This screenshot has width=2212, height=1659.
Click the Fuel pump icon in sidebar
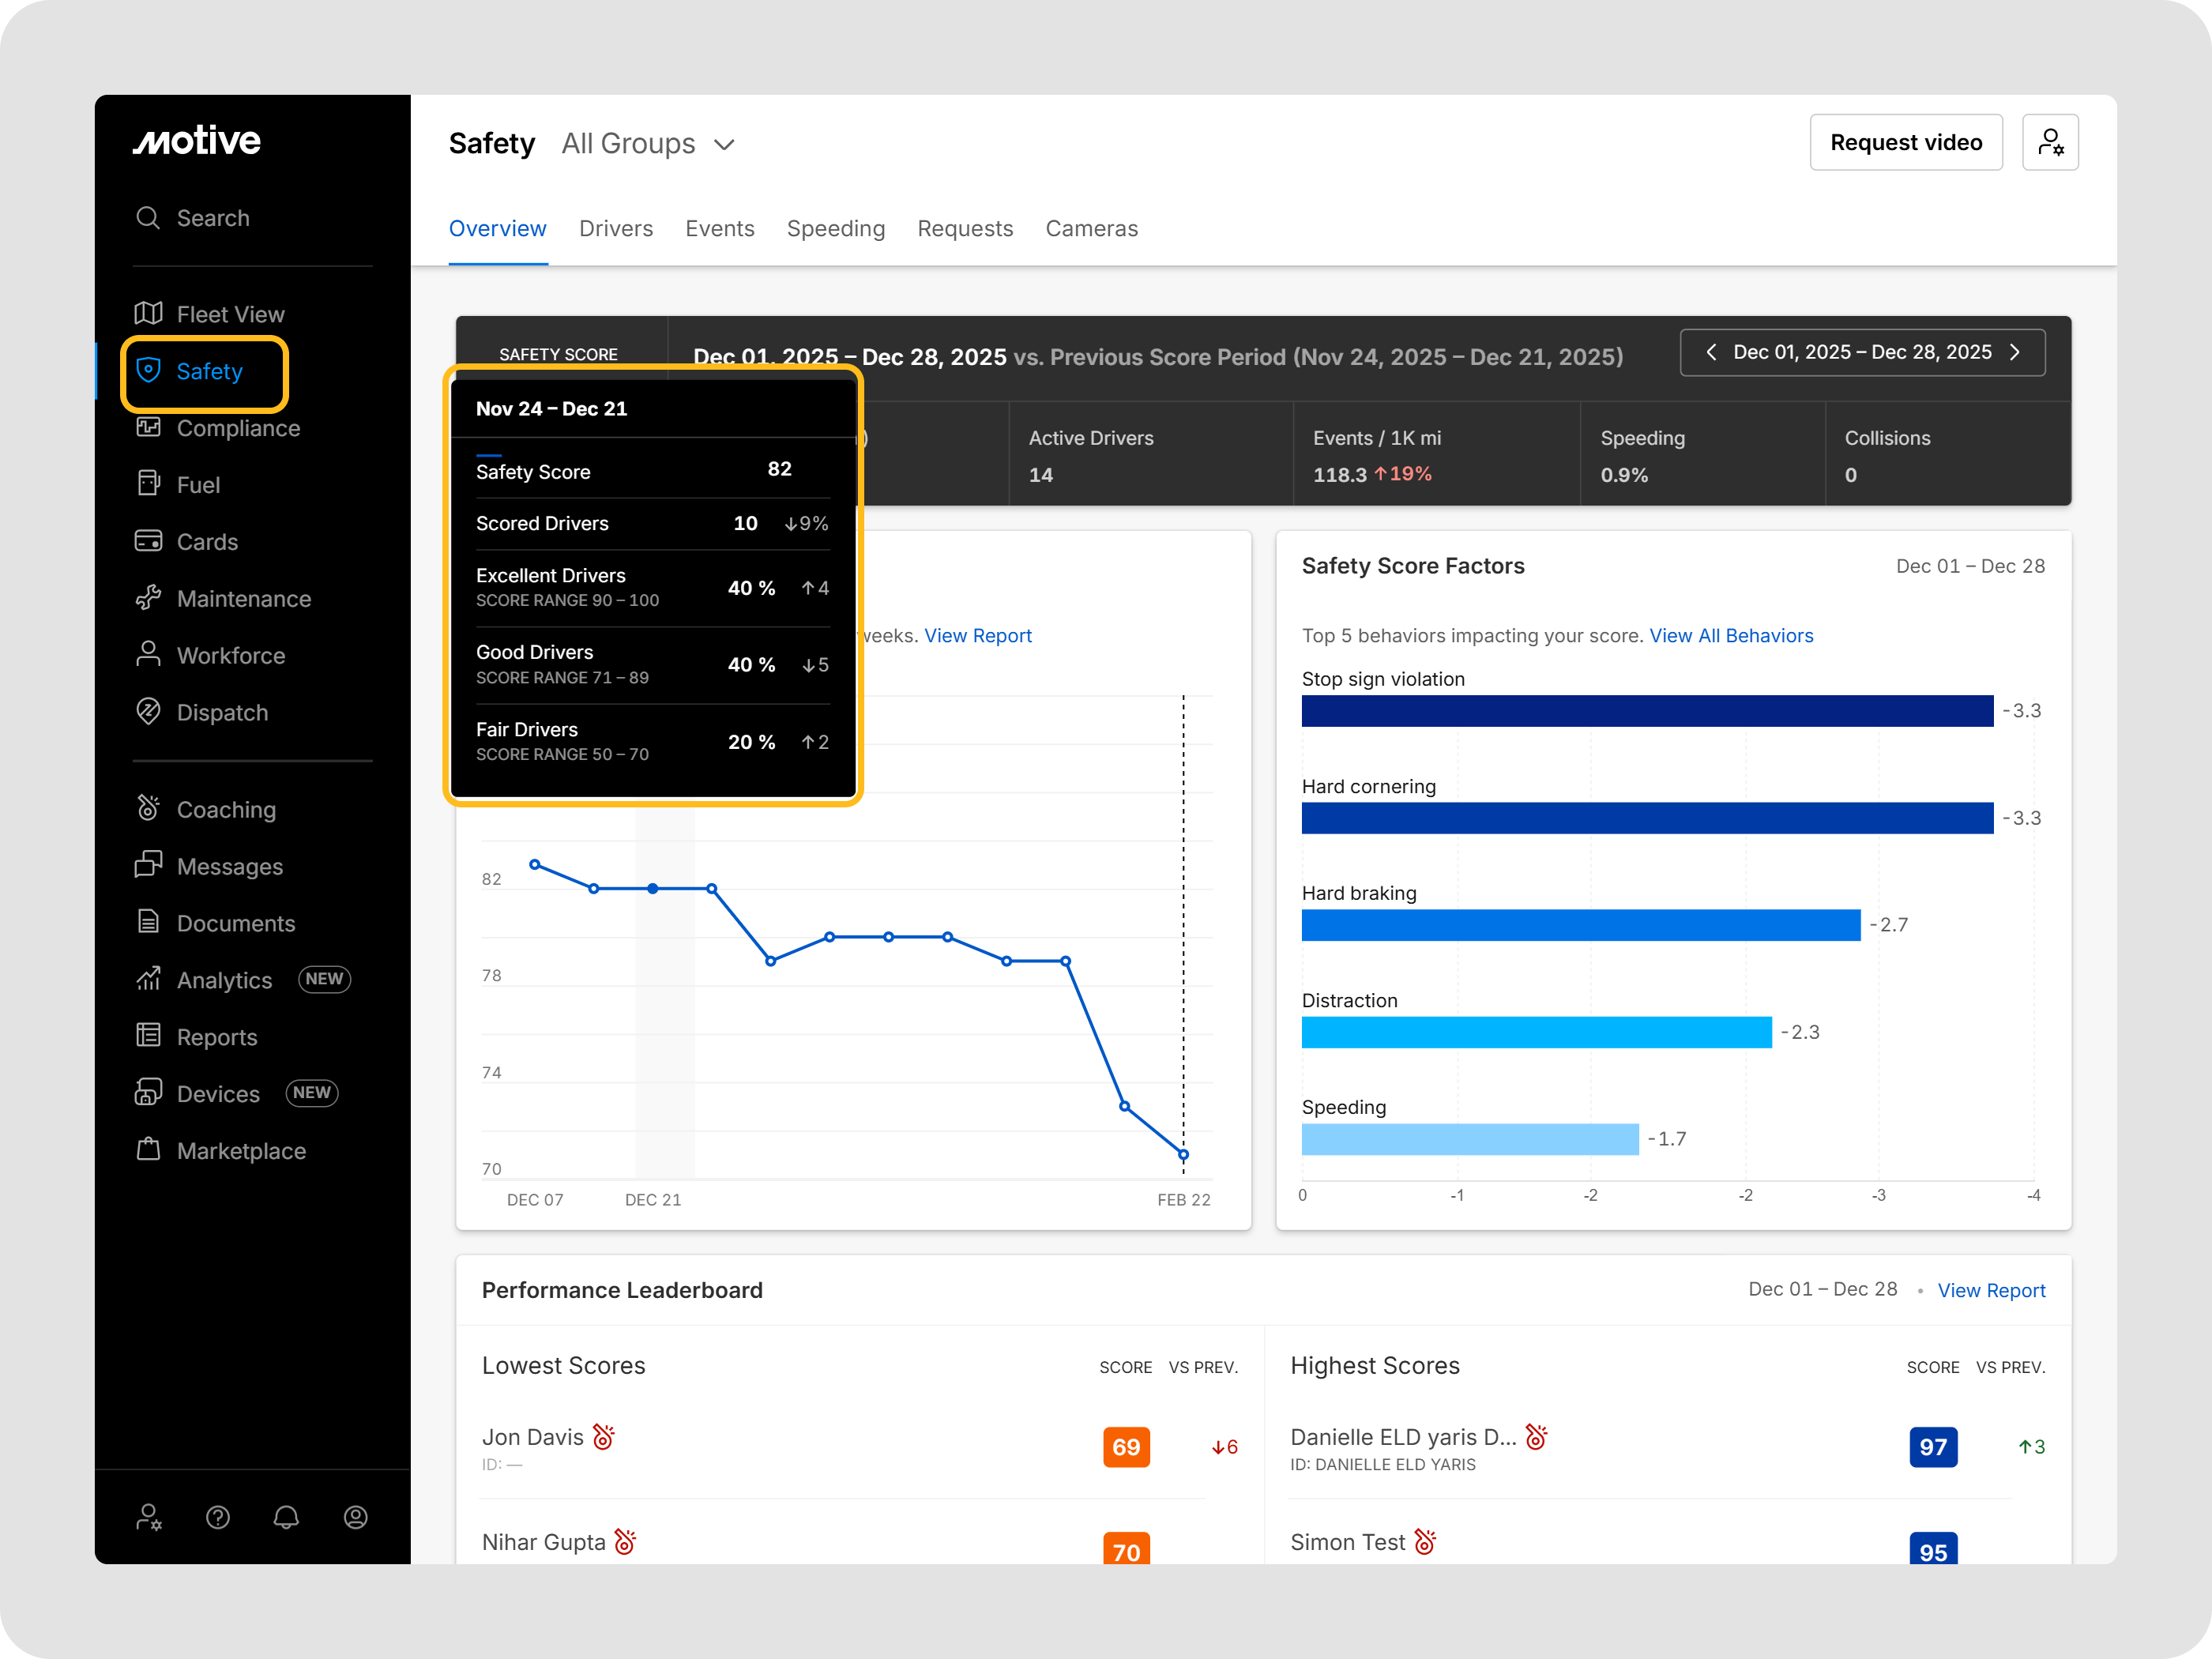coord(148,484)
